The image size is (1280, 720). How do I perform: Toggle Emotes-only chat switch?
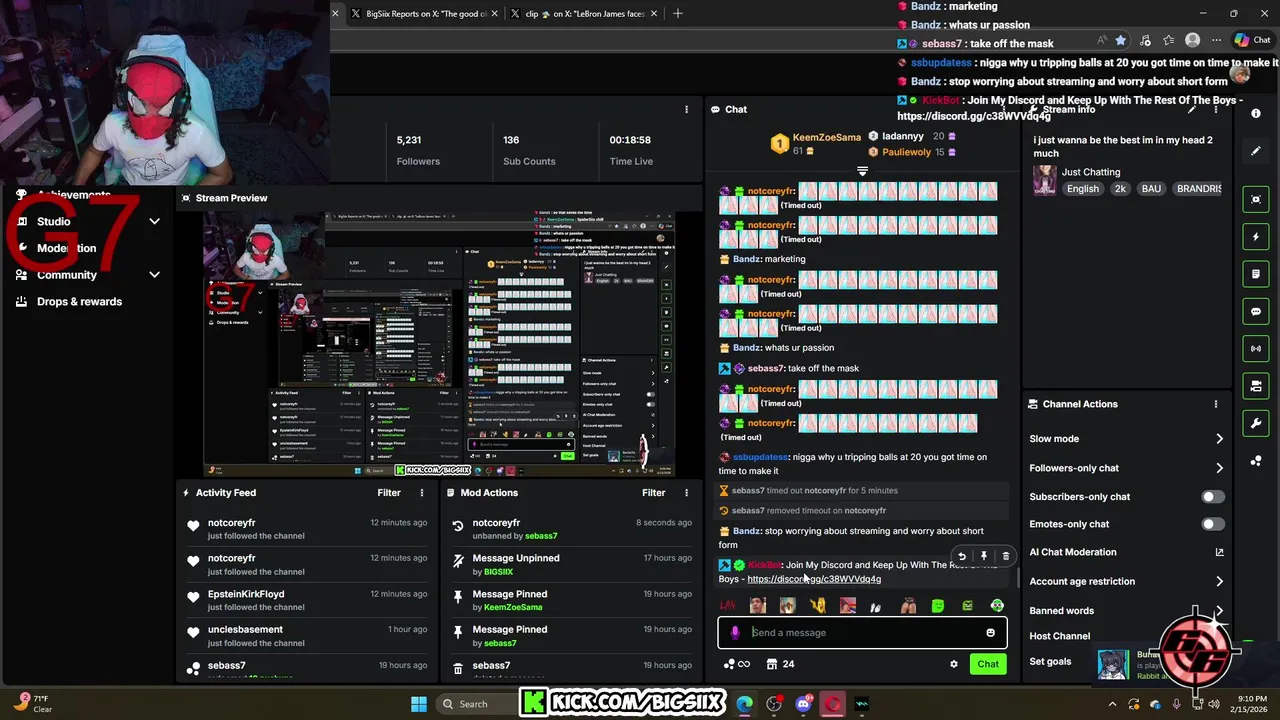[x=1212, y=524]
